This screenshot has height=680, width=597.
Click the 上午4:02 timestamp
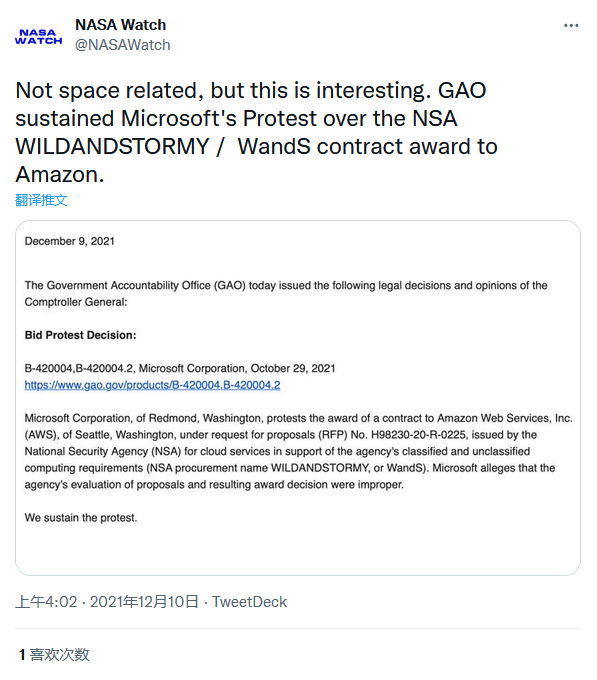46,602
